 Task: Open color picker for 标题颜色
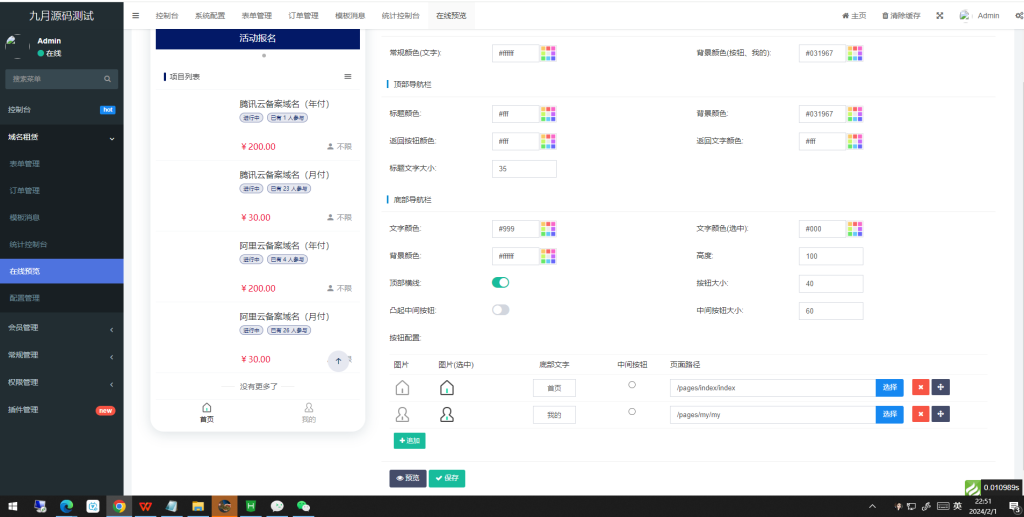click(548, 114)
